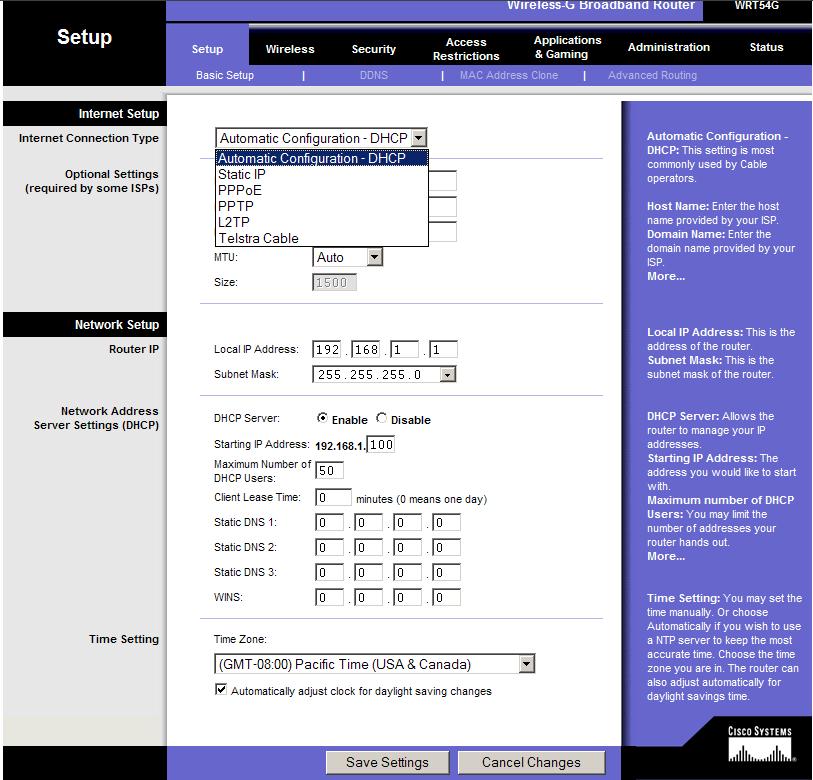Click the Save Settings button
This screenshot has height=780, width=813.
(387, 762)
